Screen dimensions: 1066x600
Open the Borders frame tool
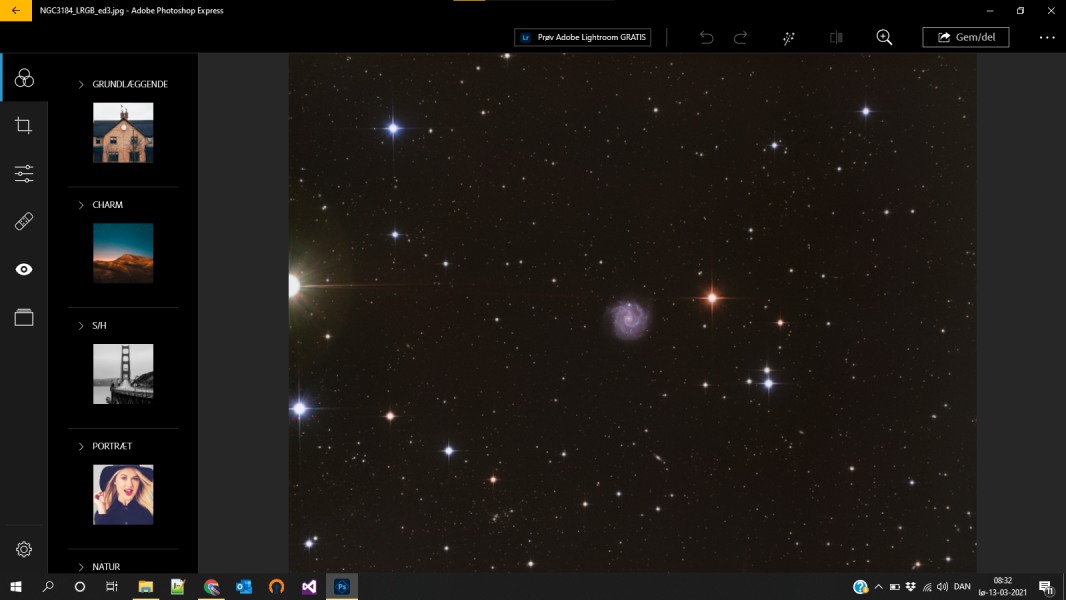tap(24, 317)
